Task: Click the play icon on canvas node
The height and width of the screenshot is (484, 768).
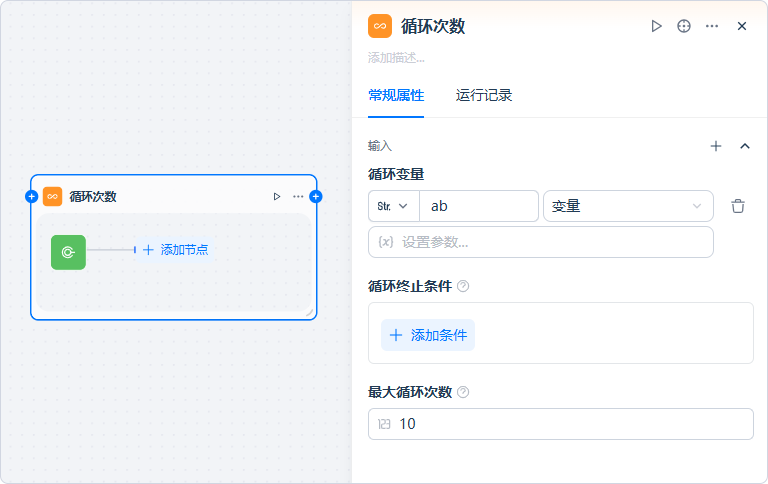Action: (x=277, y=196)
